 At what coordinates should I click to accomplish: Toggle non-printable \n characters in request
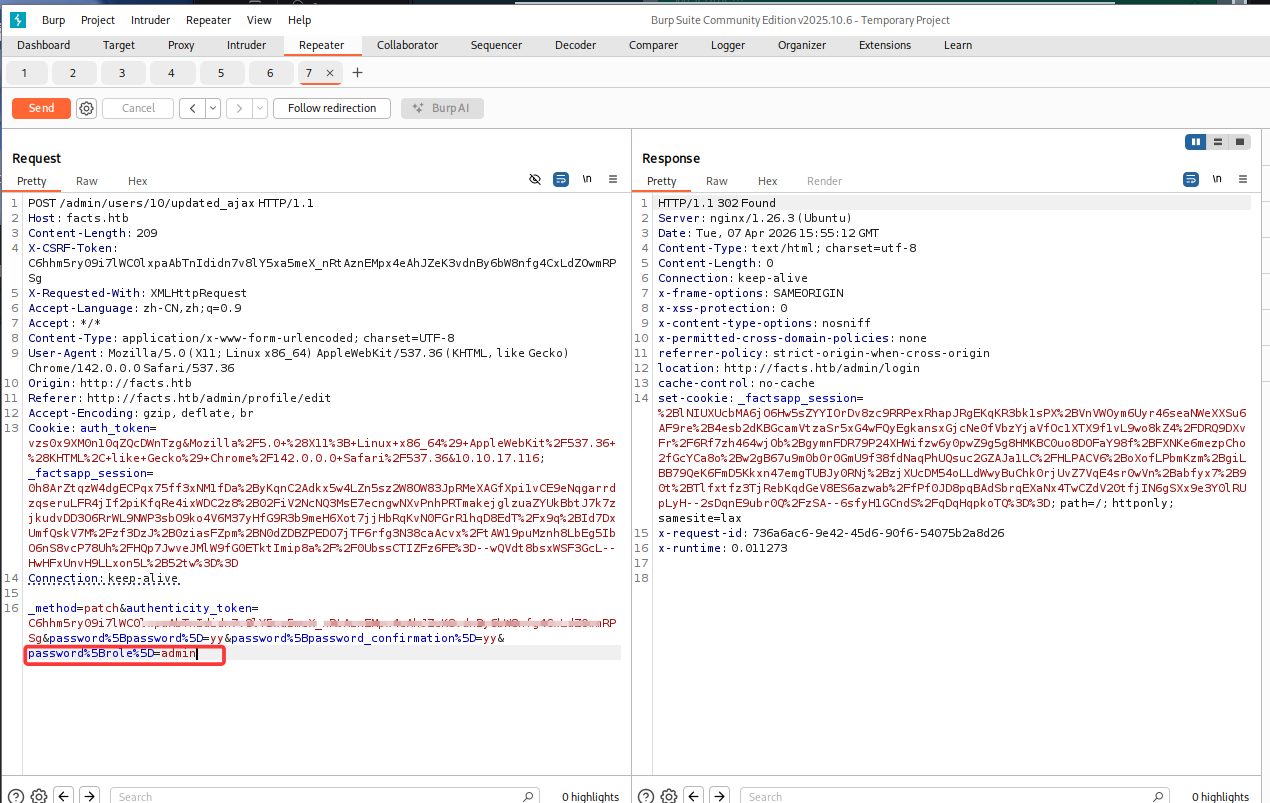587,179
